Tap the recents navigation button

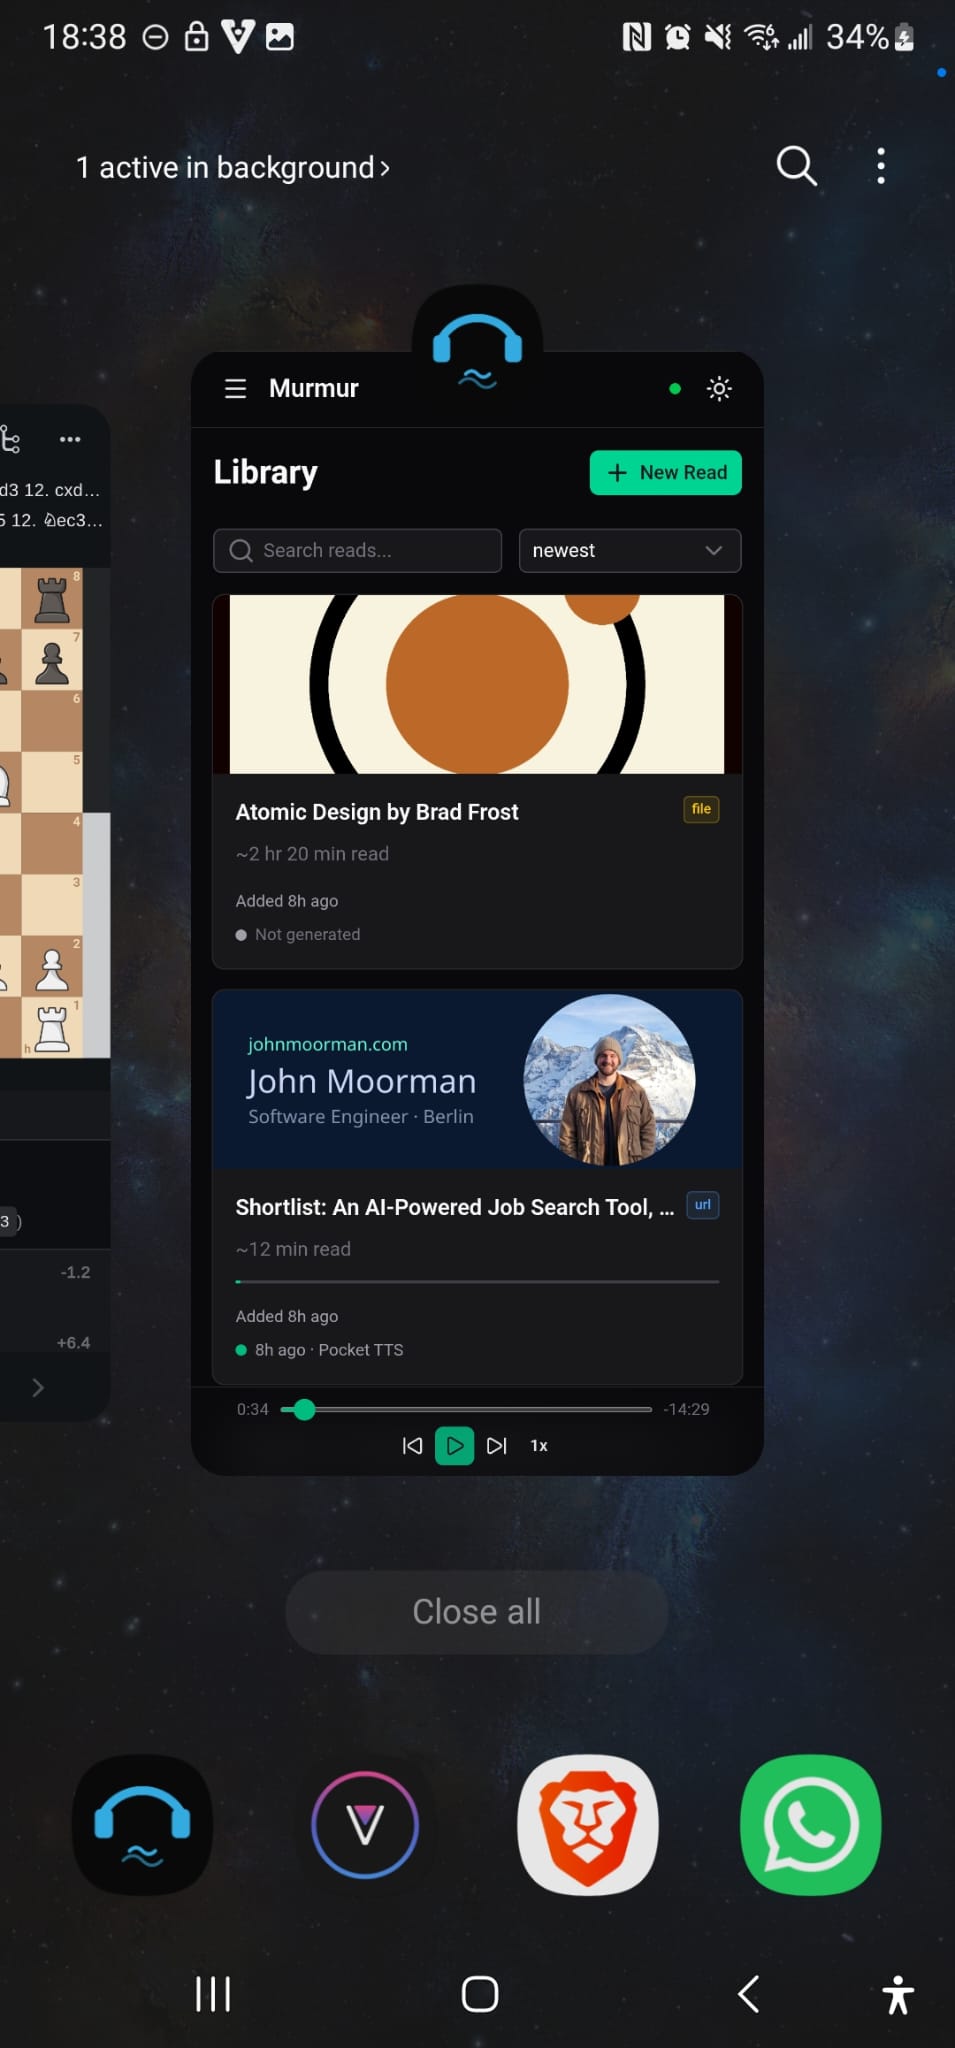[x=213, y=1994]
